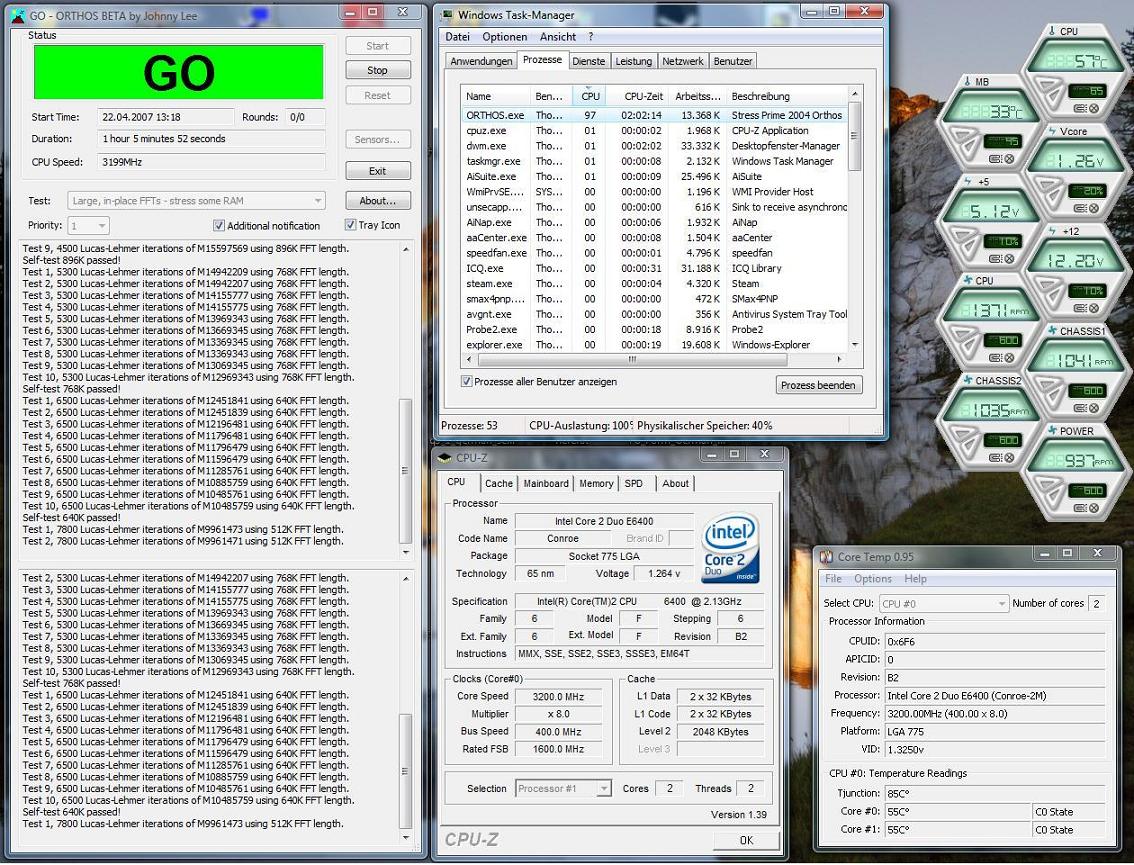This screenshot has height=865, width=1134.
Task: Open the Options menu in Core Temp
Action: [x=873, y=579]
